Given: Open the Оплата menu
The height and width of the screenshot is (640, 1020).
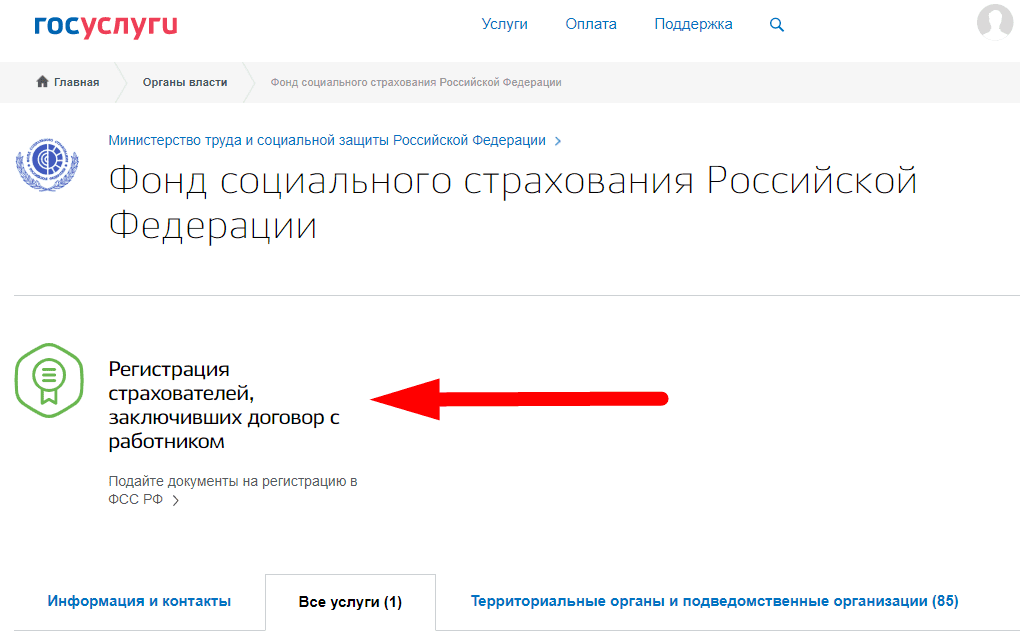Looking at the screenshot, I should pos(591,24).
